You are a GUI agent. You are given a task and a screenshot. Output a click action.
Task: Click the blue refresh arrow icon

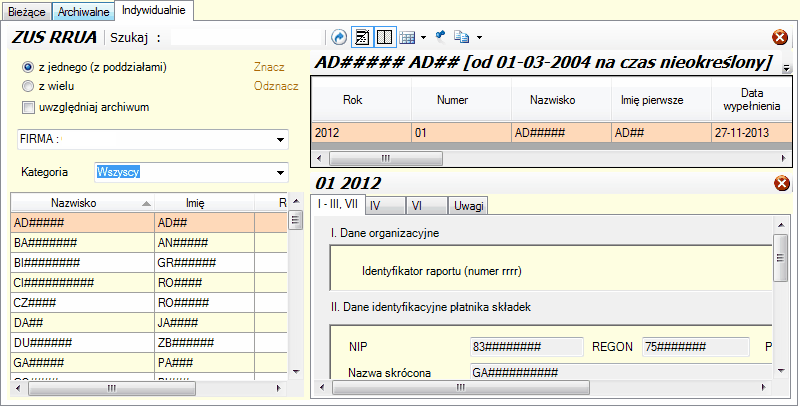pyautogui.click(x=339, y=37)
